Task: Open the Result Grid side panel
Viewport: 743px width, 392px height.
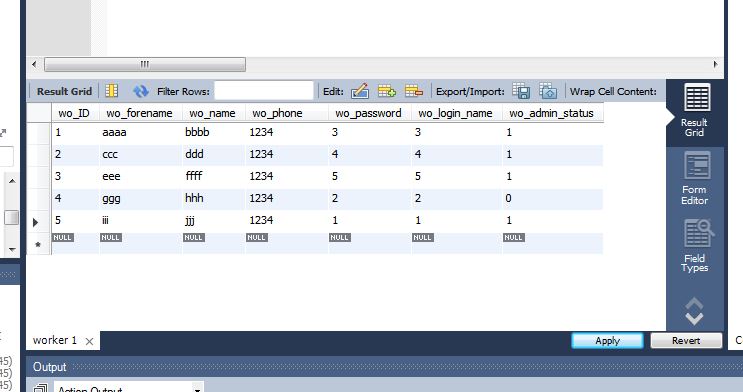Action: click(695, 112)
